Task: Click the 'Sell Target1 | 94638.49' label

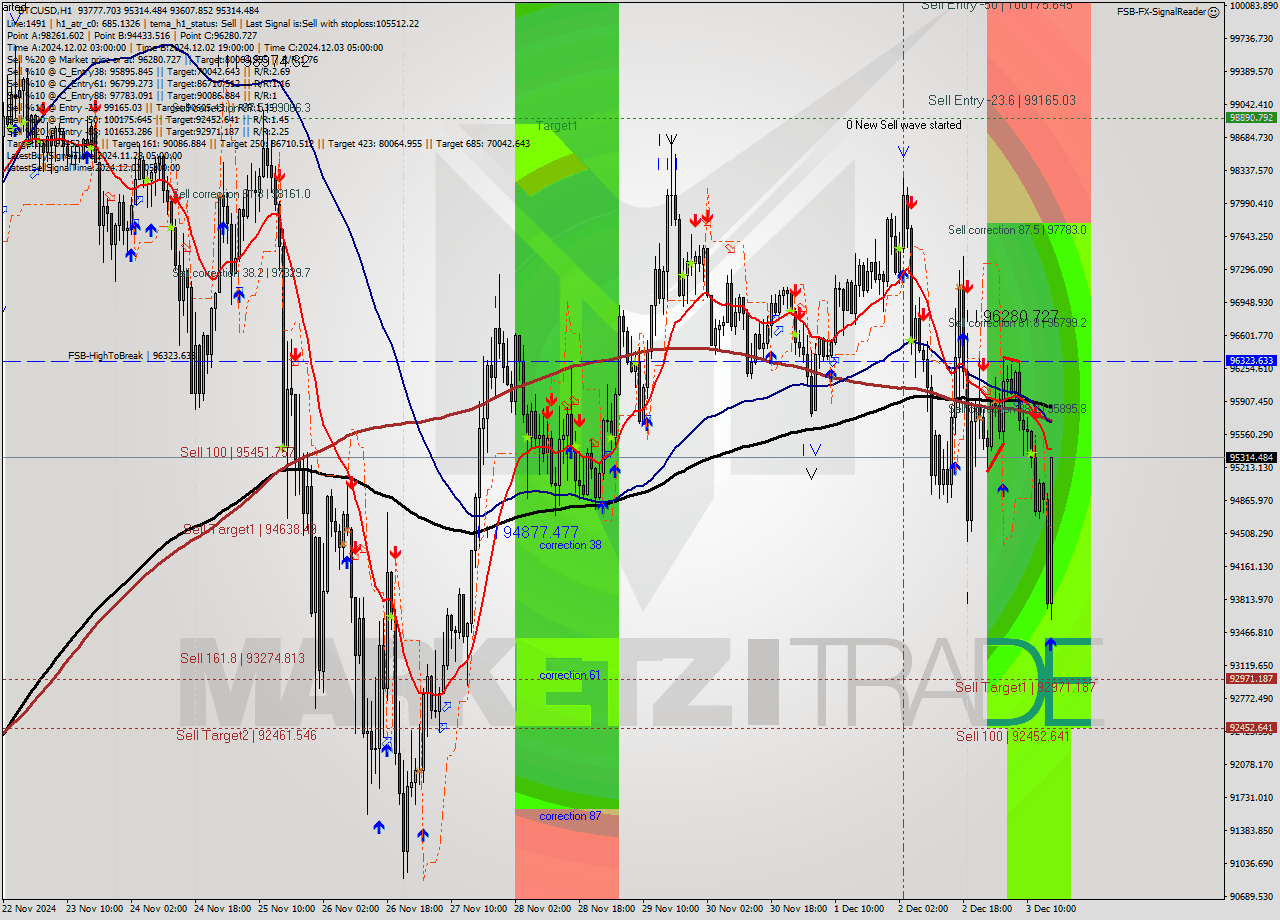Action: coord(250,529)
